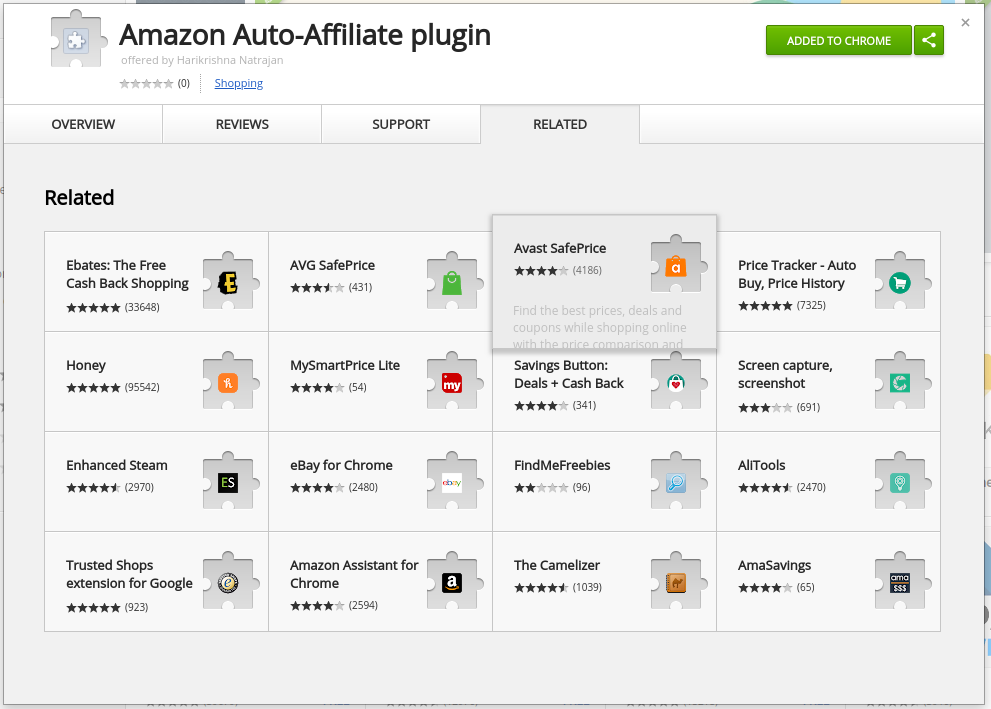The image size is (991, 709).
Task: Close the extension details dialog
Action: (x=965, y=23)
